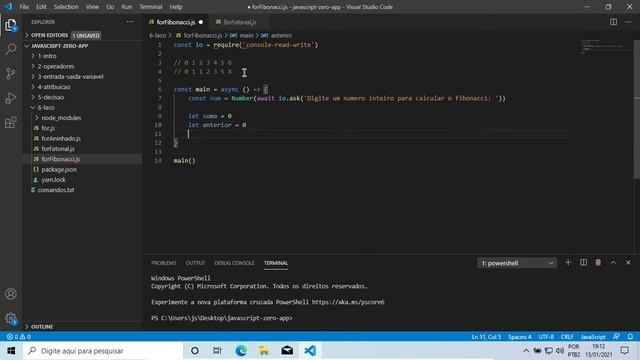
Task: Click the Explorer more actions ellipsis
Action: point(129,22)
